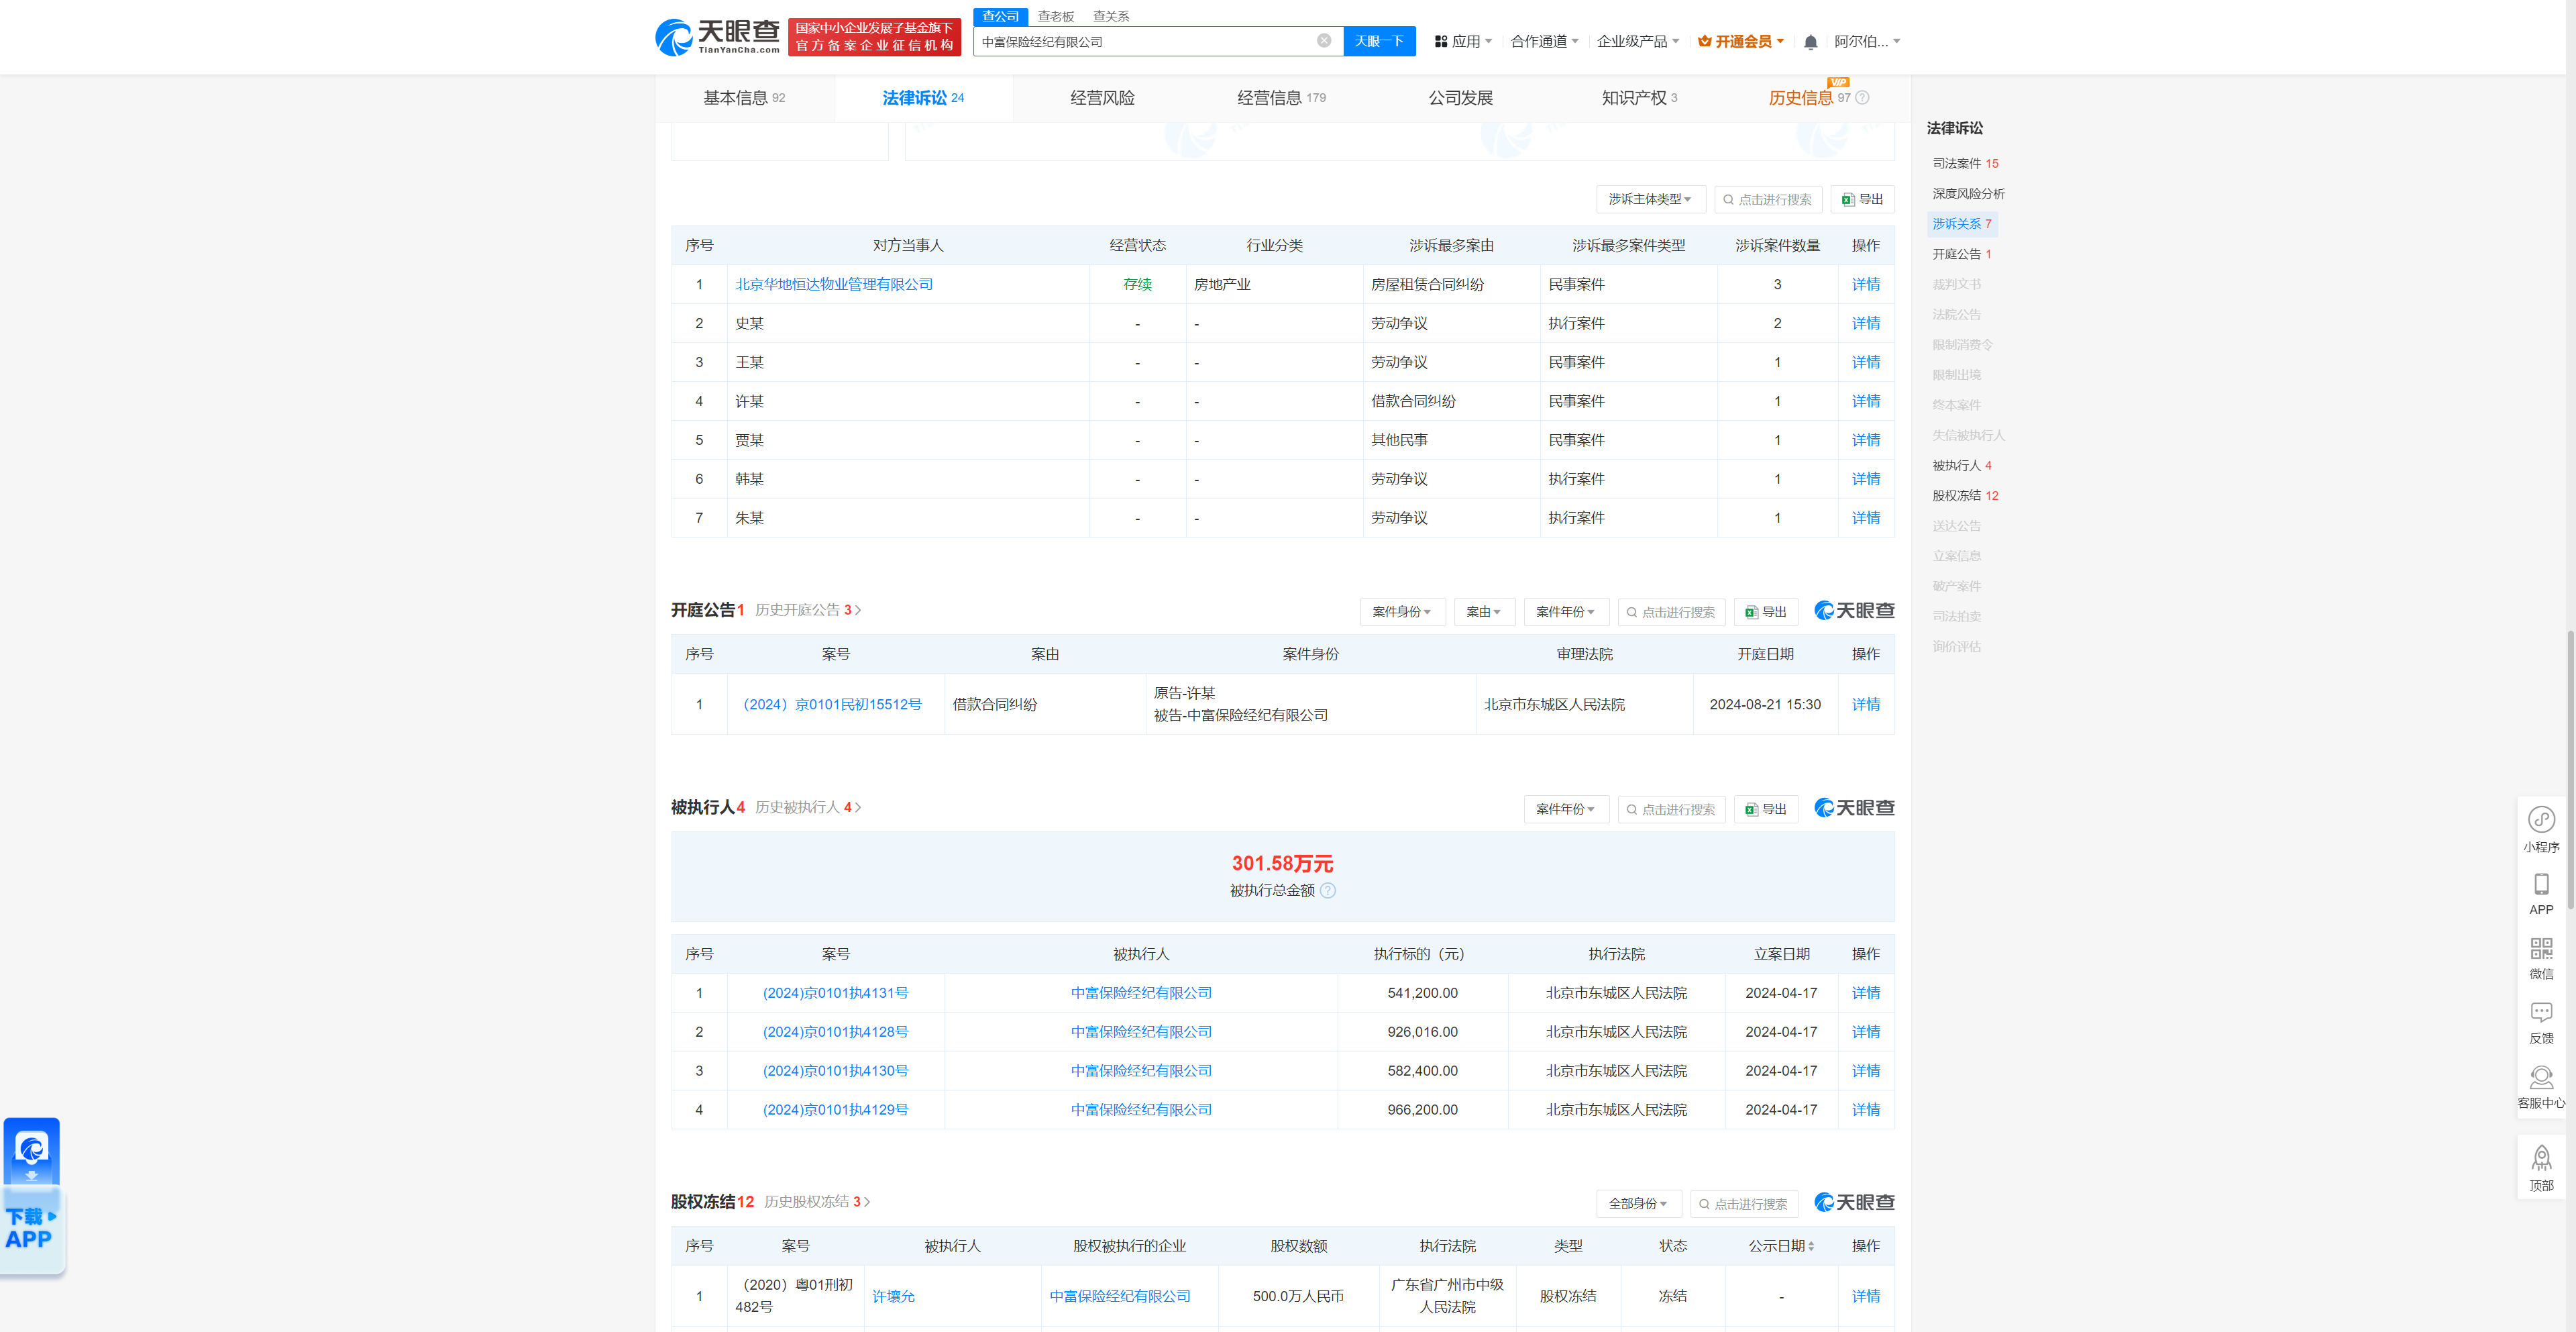Switch to the 知识产权 tab
This screenshot has width=2576, height=1332.
pyautogui.click(x=1639, y=98)
